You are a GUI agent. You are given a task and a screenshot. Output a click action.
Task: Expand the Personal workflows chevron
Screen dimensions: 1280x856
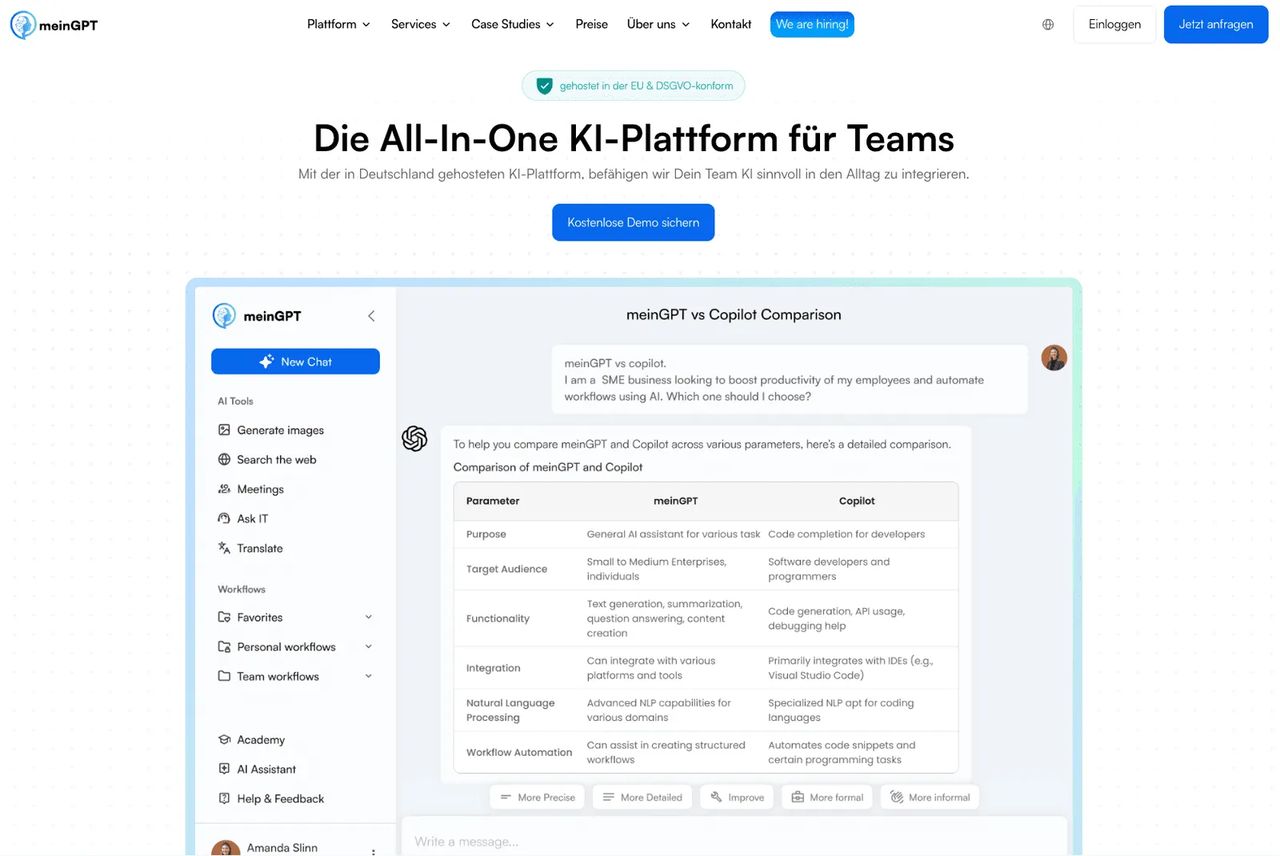pyautogui.click(x=368, y=647)
